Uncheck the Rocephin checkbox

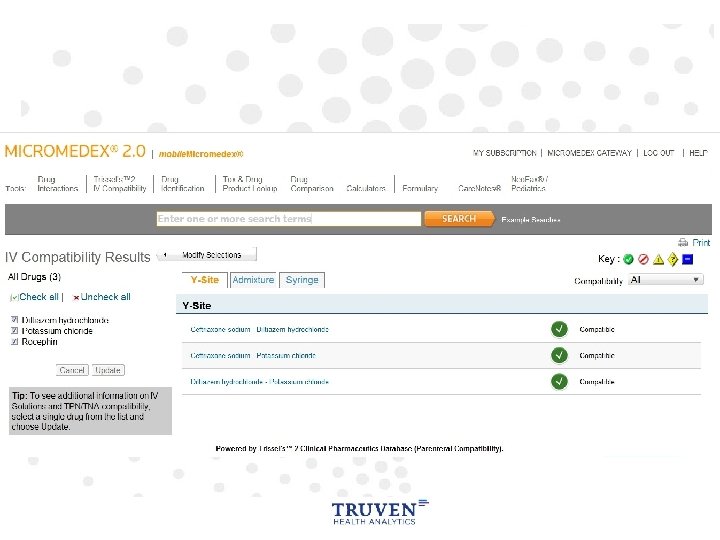pos(15,342)
